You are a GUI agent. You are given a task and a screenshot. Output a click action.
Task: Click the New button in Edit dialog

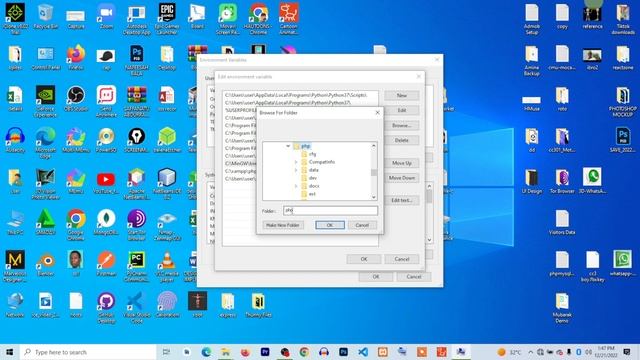point(402,95)
